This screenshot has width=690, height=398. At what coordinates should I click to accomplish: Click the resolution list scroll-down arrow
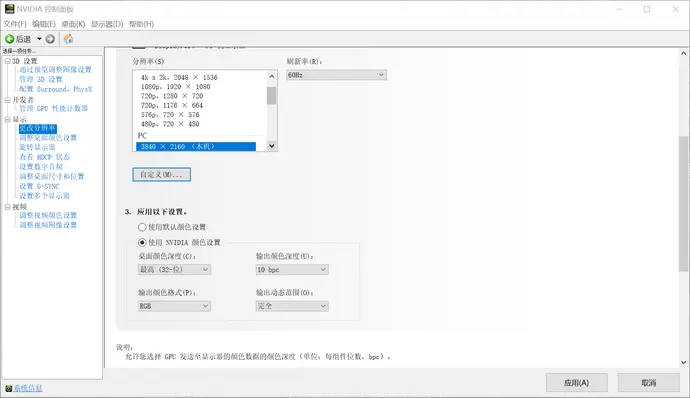click(272, 146)
